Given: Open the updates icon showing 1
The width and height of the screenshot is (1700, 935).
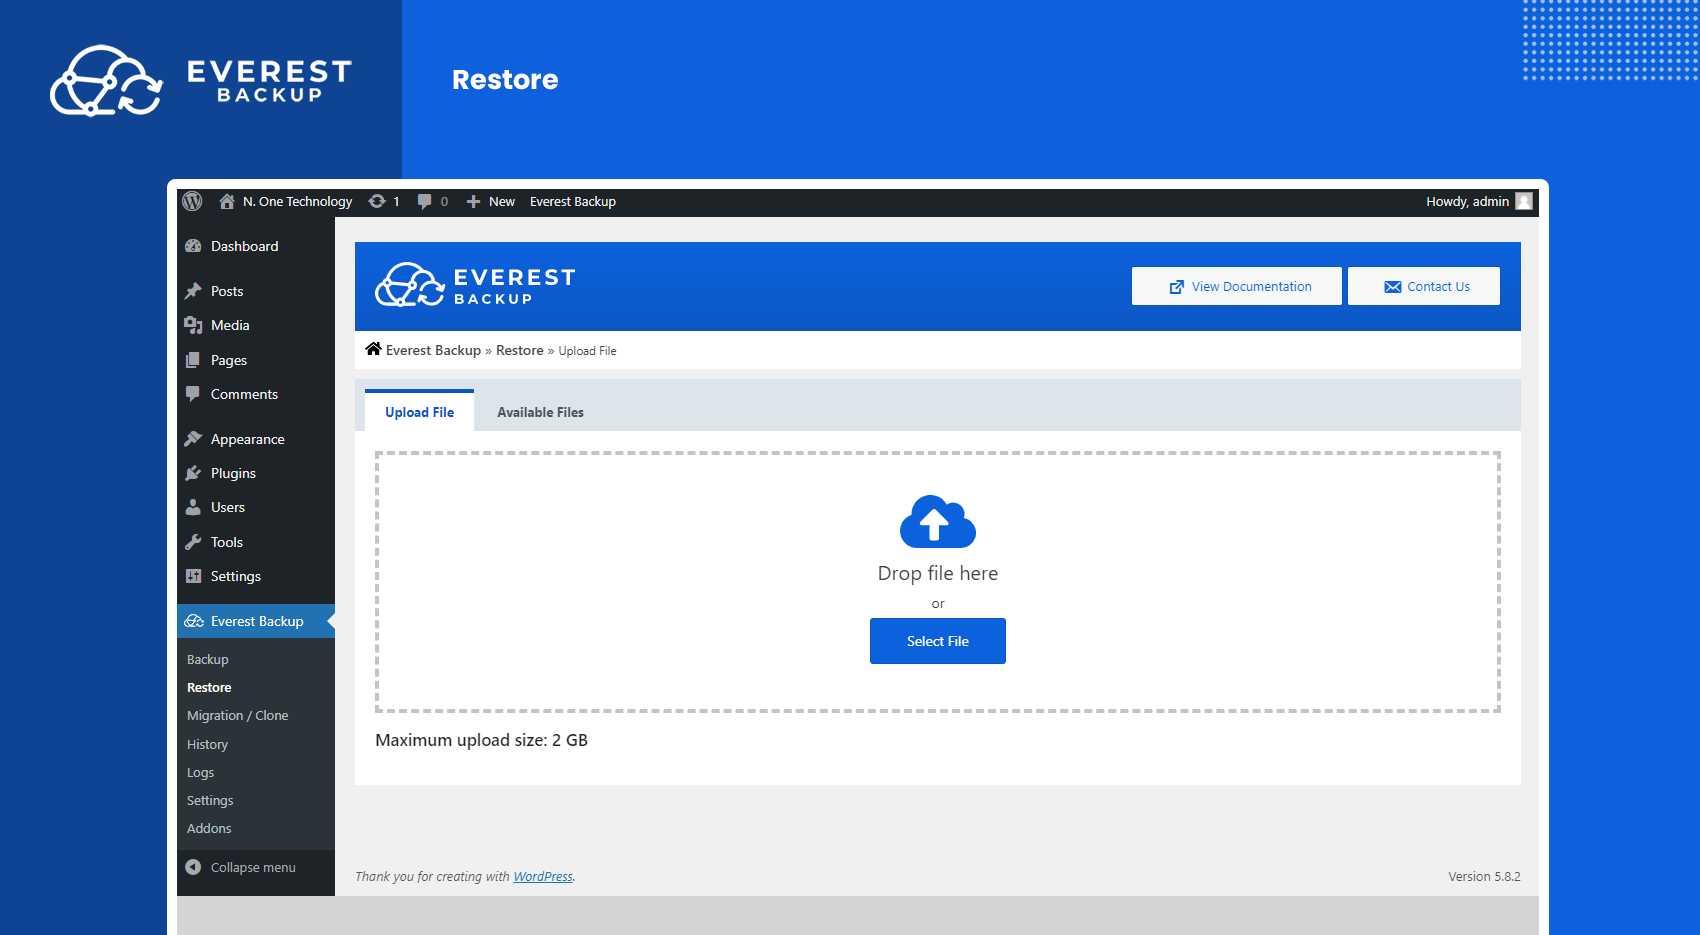Looking at the screenshot, I should (377, 201).
